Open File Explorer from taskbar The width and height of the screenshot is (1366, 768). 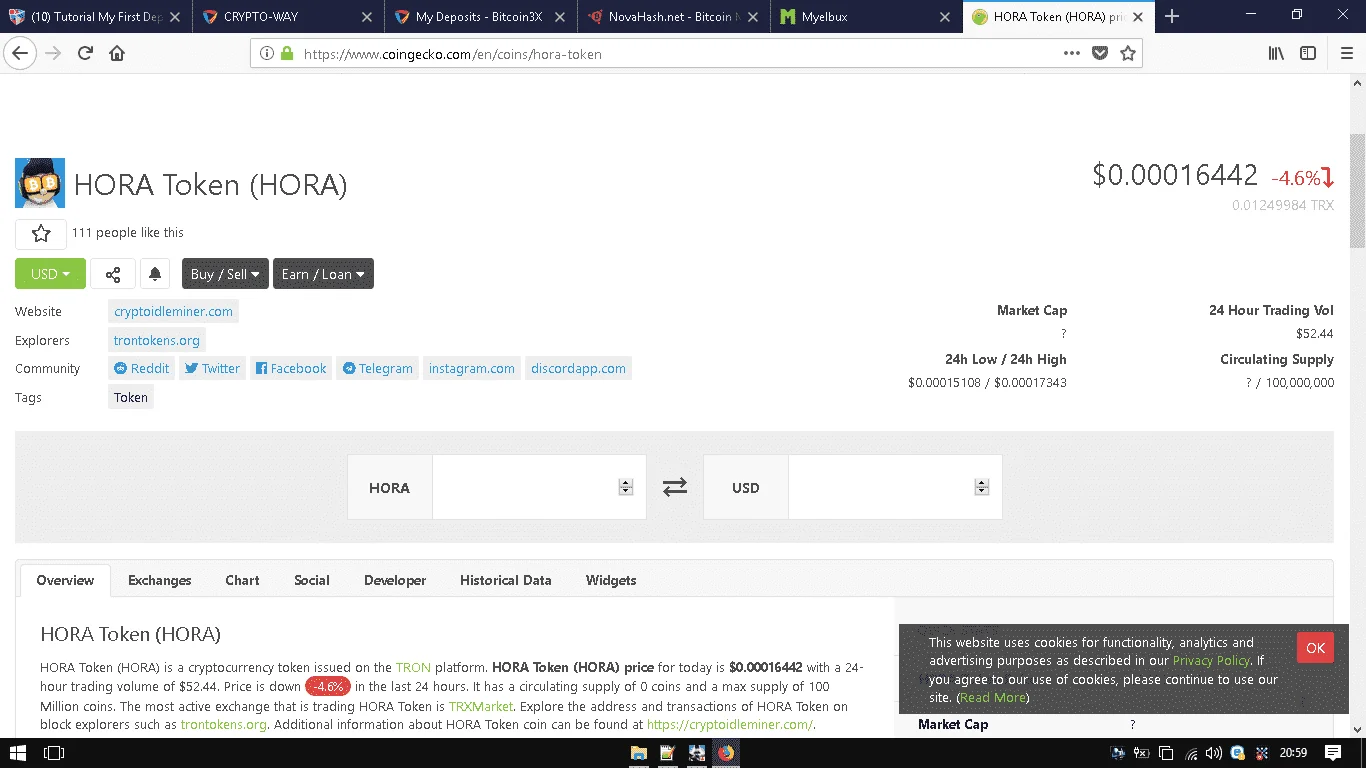tap(638, 753)
